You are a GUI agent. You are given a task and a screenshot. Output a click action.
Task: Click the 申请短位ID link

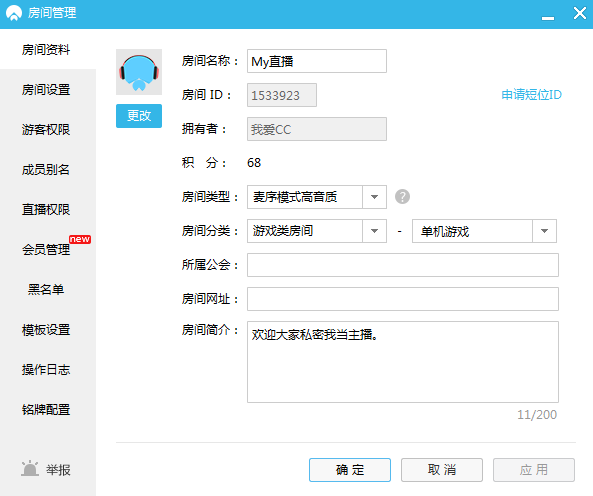(531, 95)
